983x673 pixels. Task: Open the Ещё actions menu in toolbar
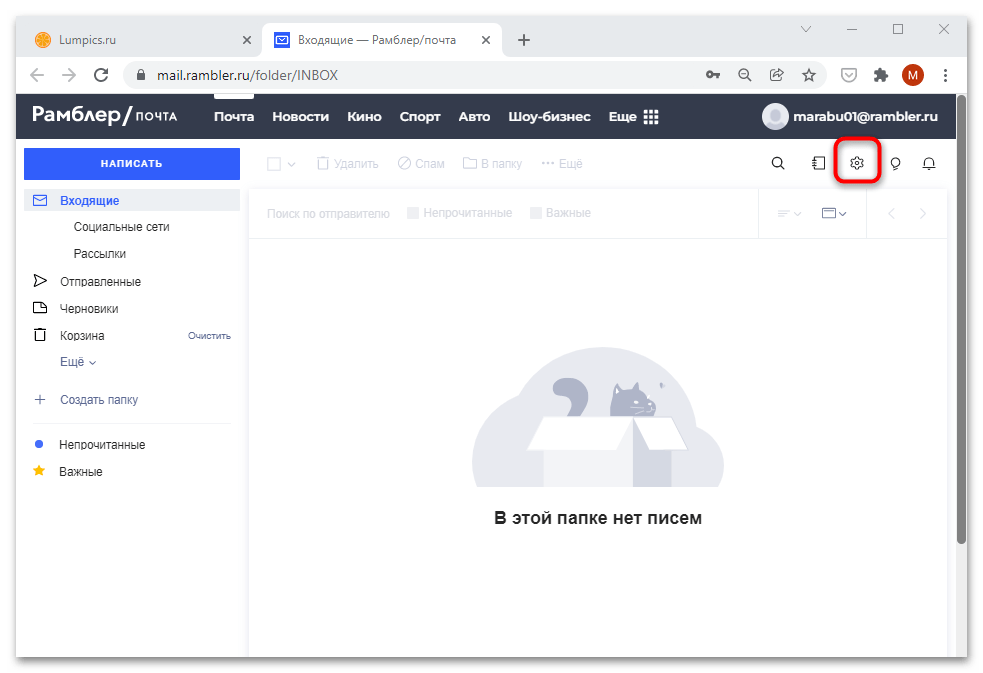tap(562, 164)
